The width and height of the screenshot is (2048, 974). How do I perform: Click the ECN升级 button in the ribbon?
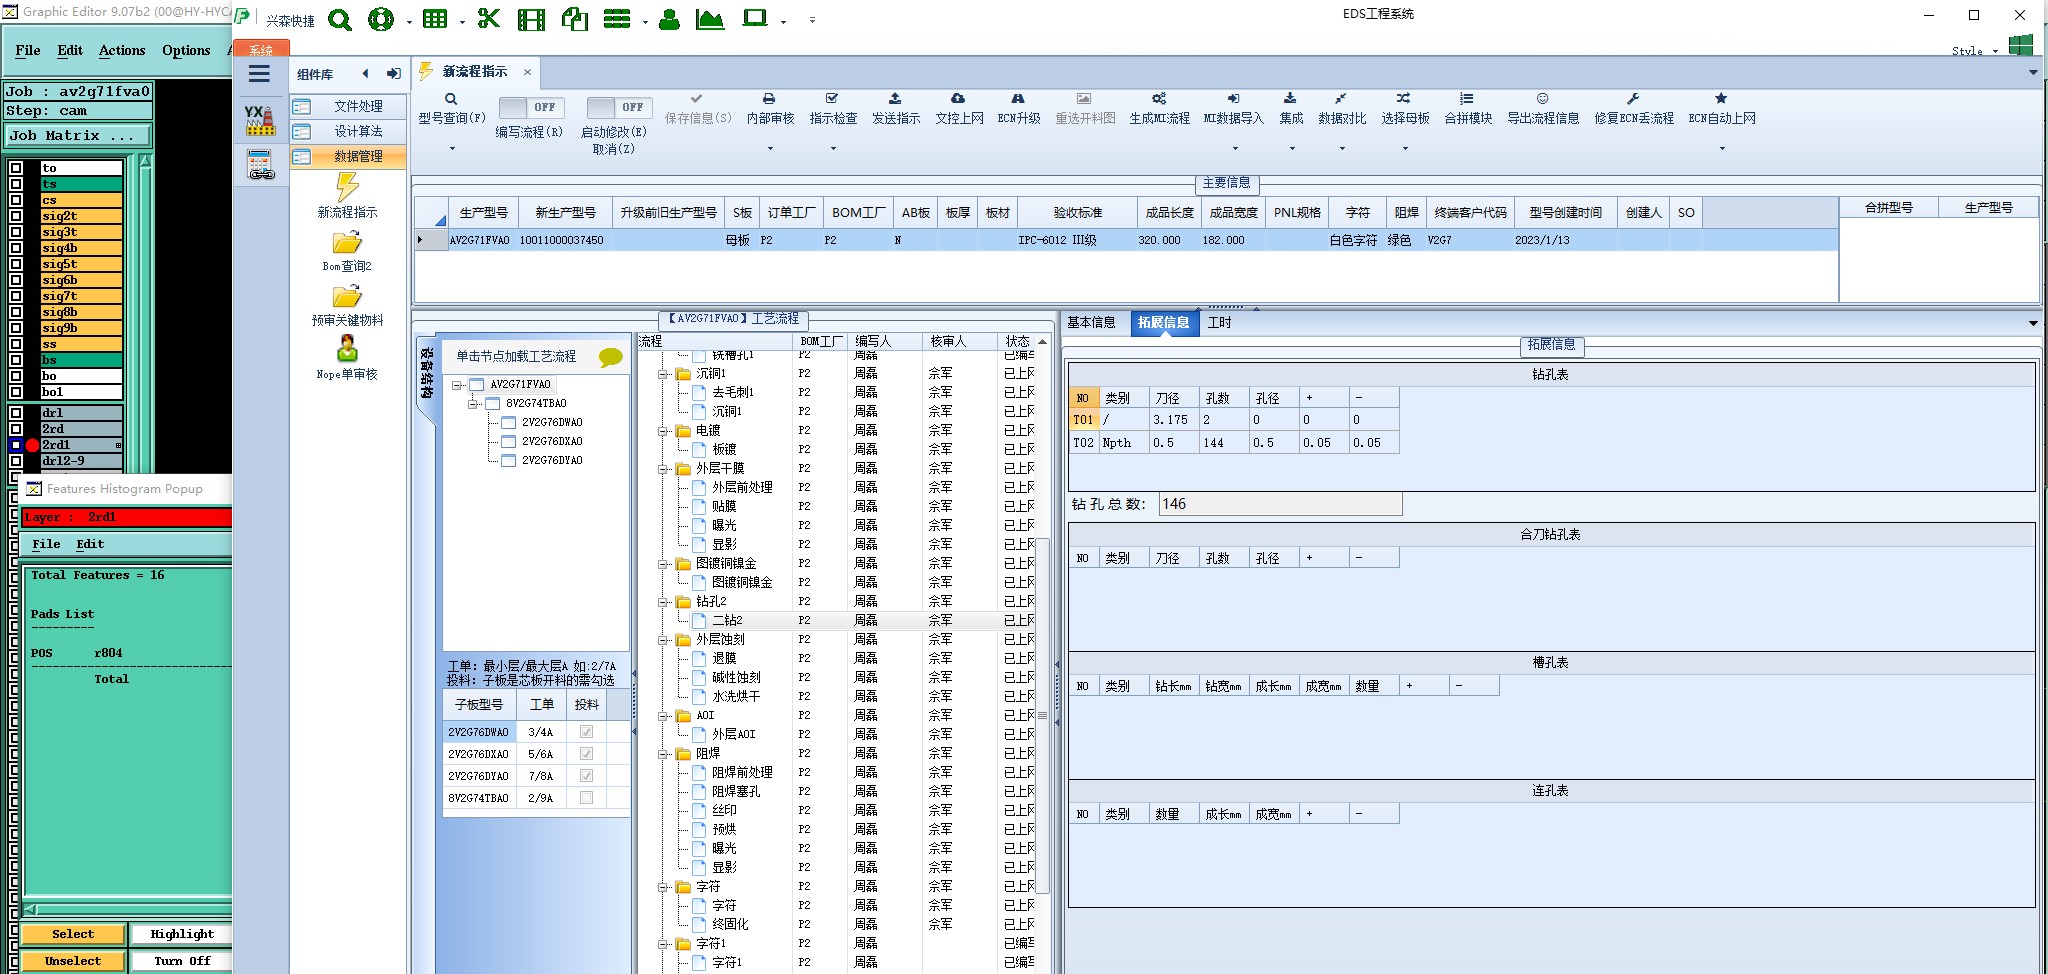click(1019, 109)
